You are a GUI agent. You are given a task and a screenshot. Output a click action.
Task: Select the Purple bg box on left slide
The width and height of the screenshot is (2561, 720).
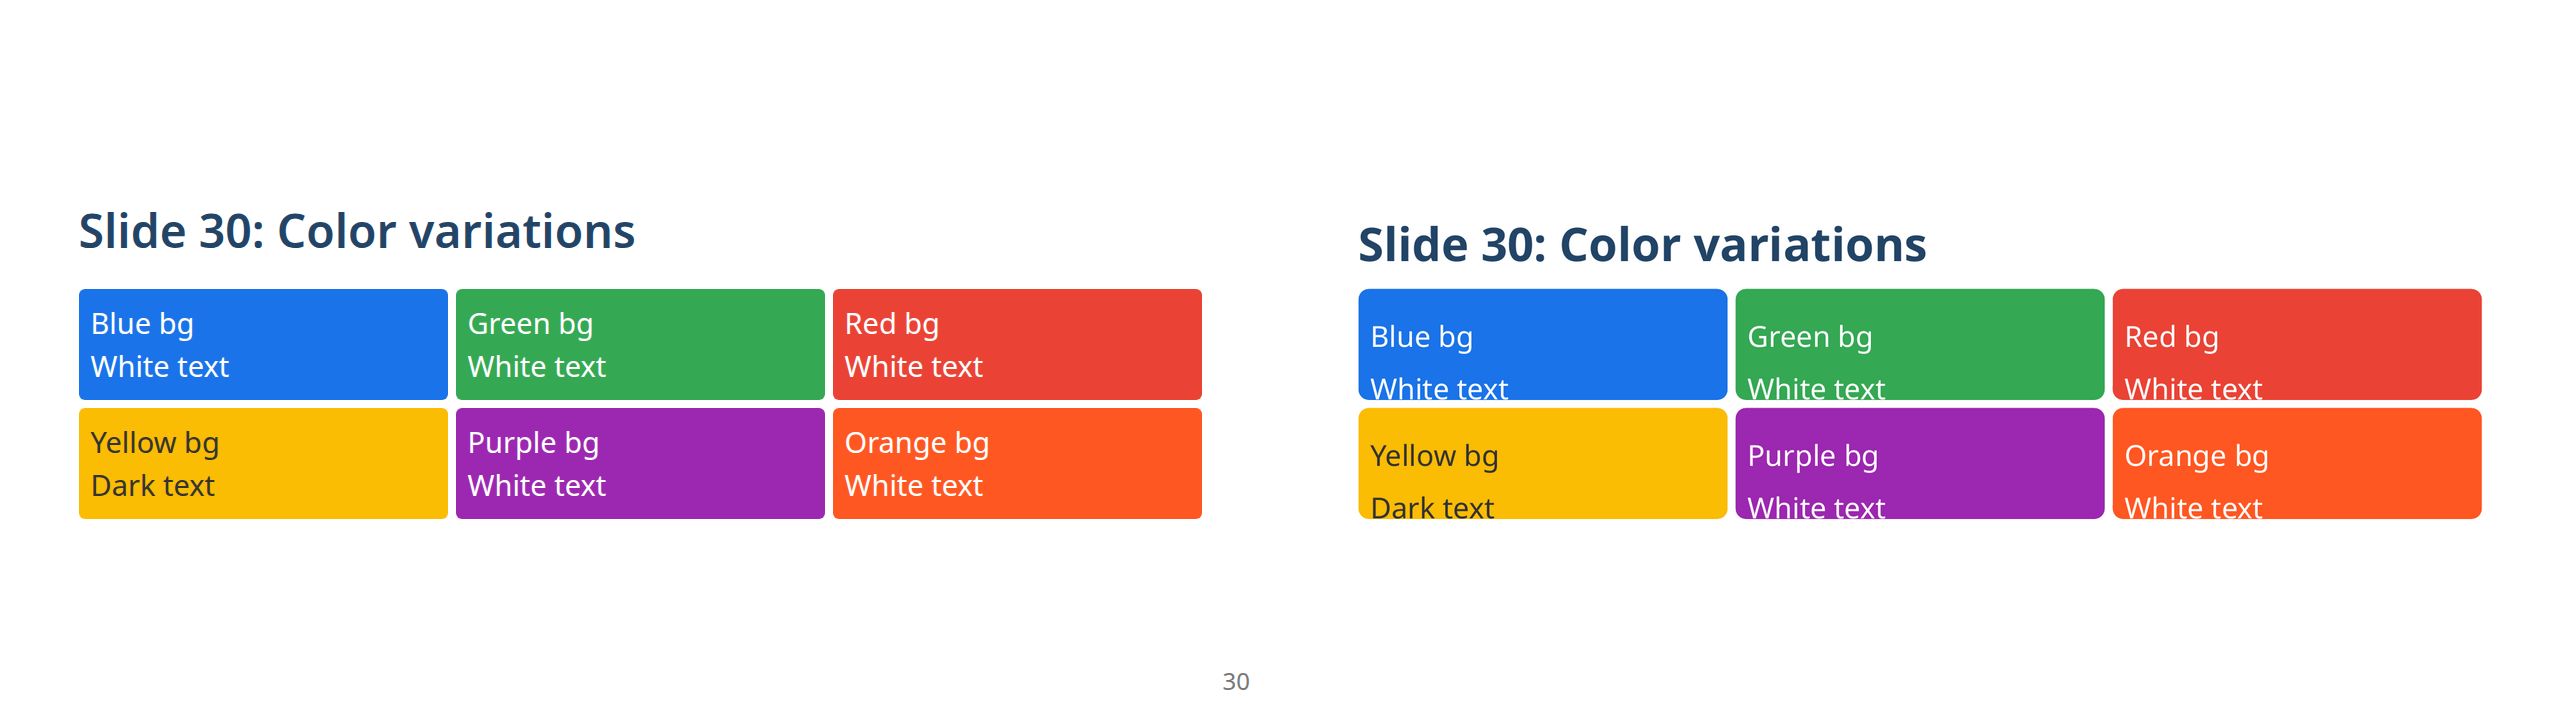coord(640,463)
